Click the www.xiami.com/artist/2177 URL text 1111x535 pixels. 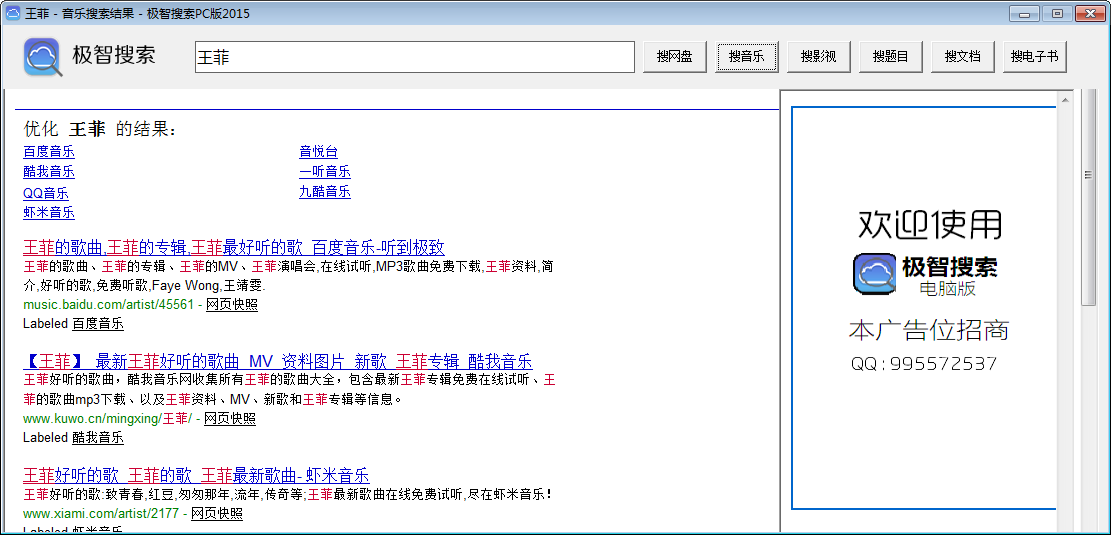coord(101,513)
